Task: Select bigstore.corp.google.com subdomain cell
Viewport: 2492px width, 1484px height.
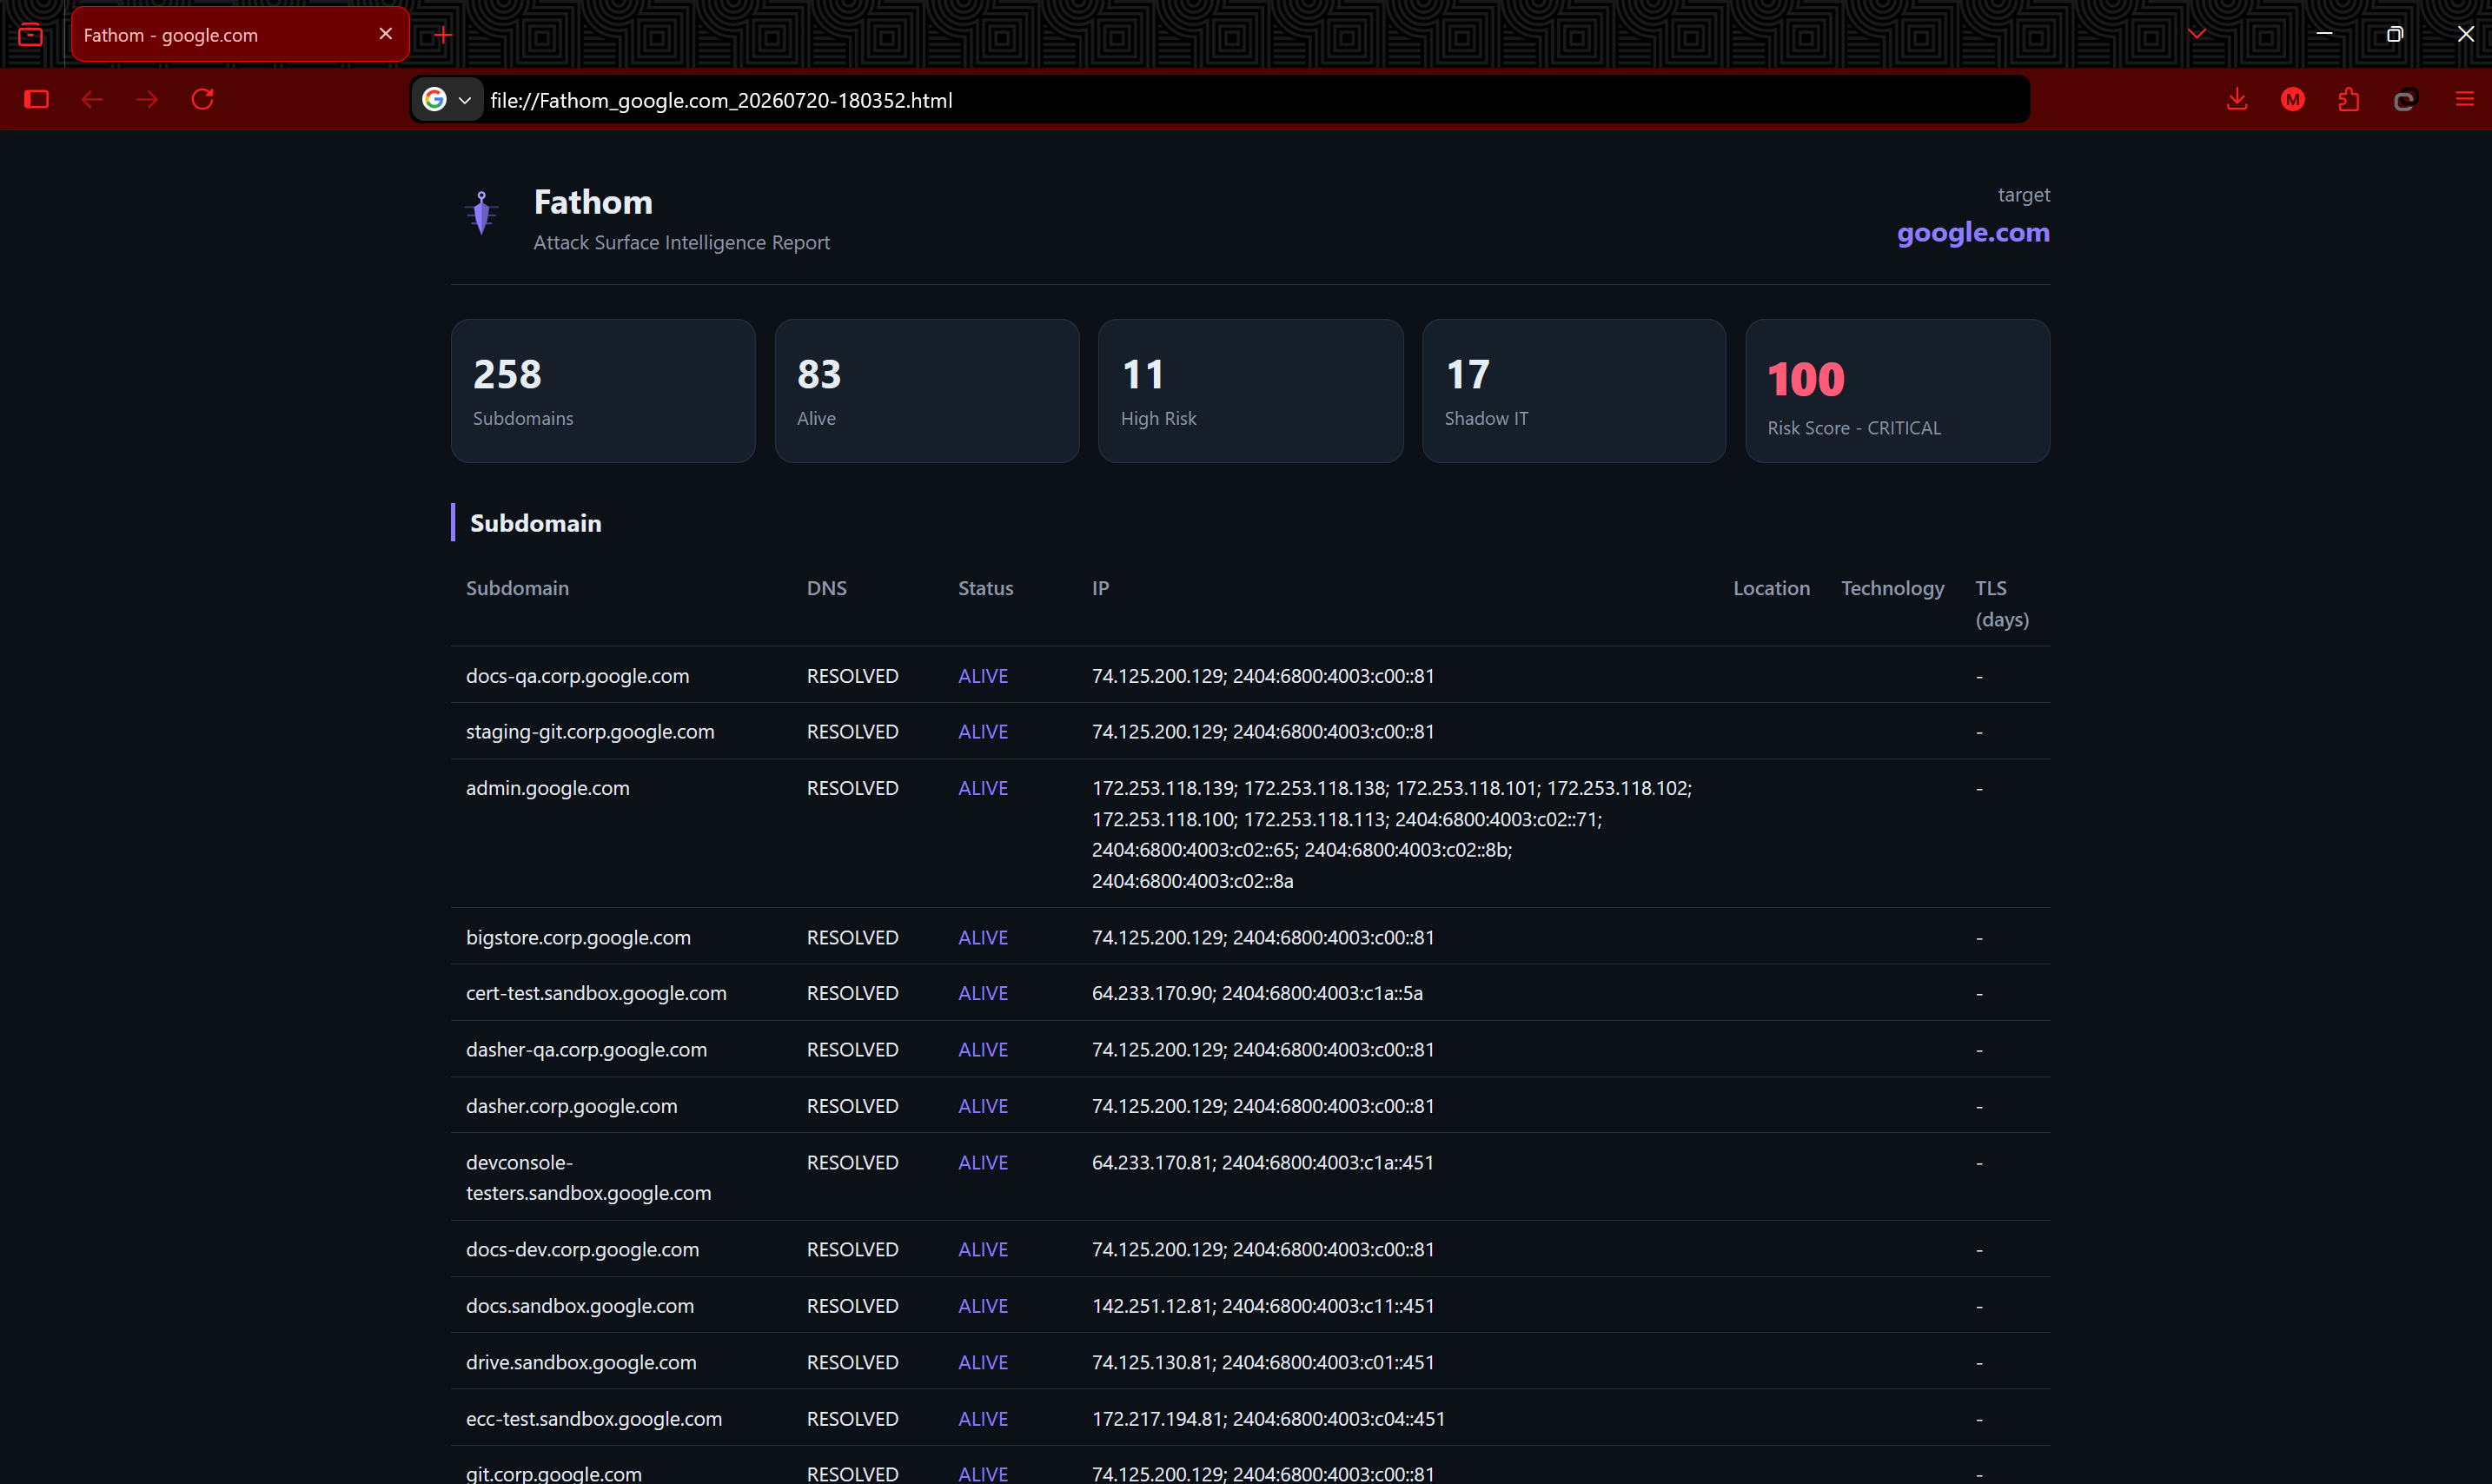Action: click(x=578, y=938)
